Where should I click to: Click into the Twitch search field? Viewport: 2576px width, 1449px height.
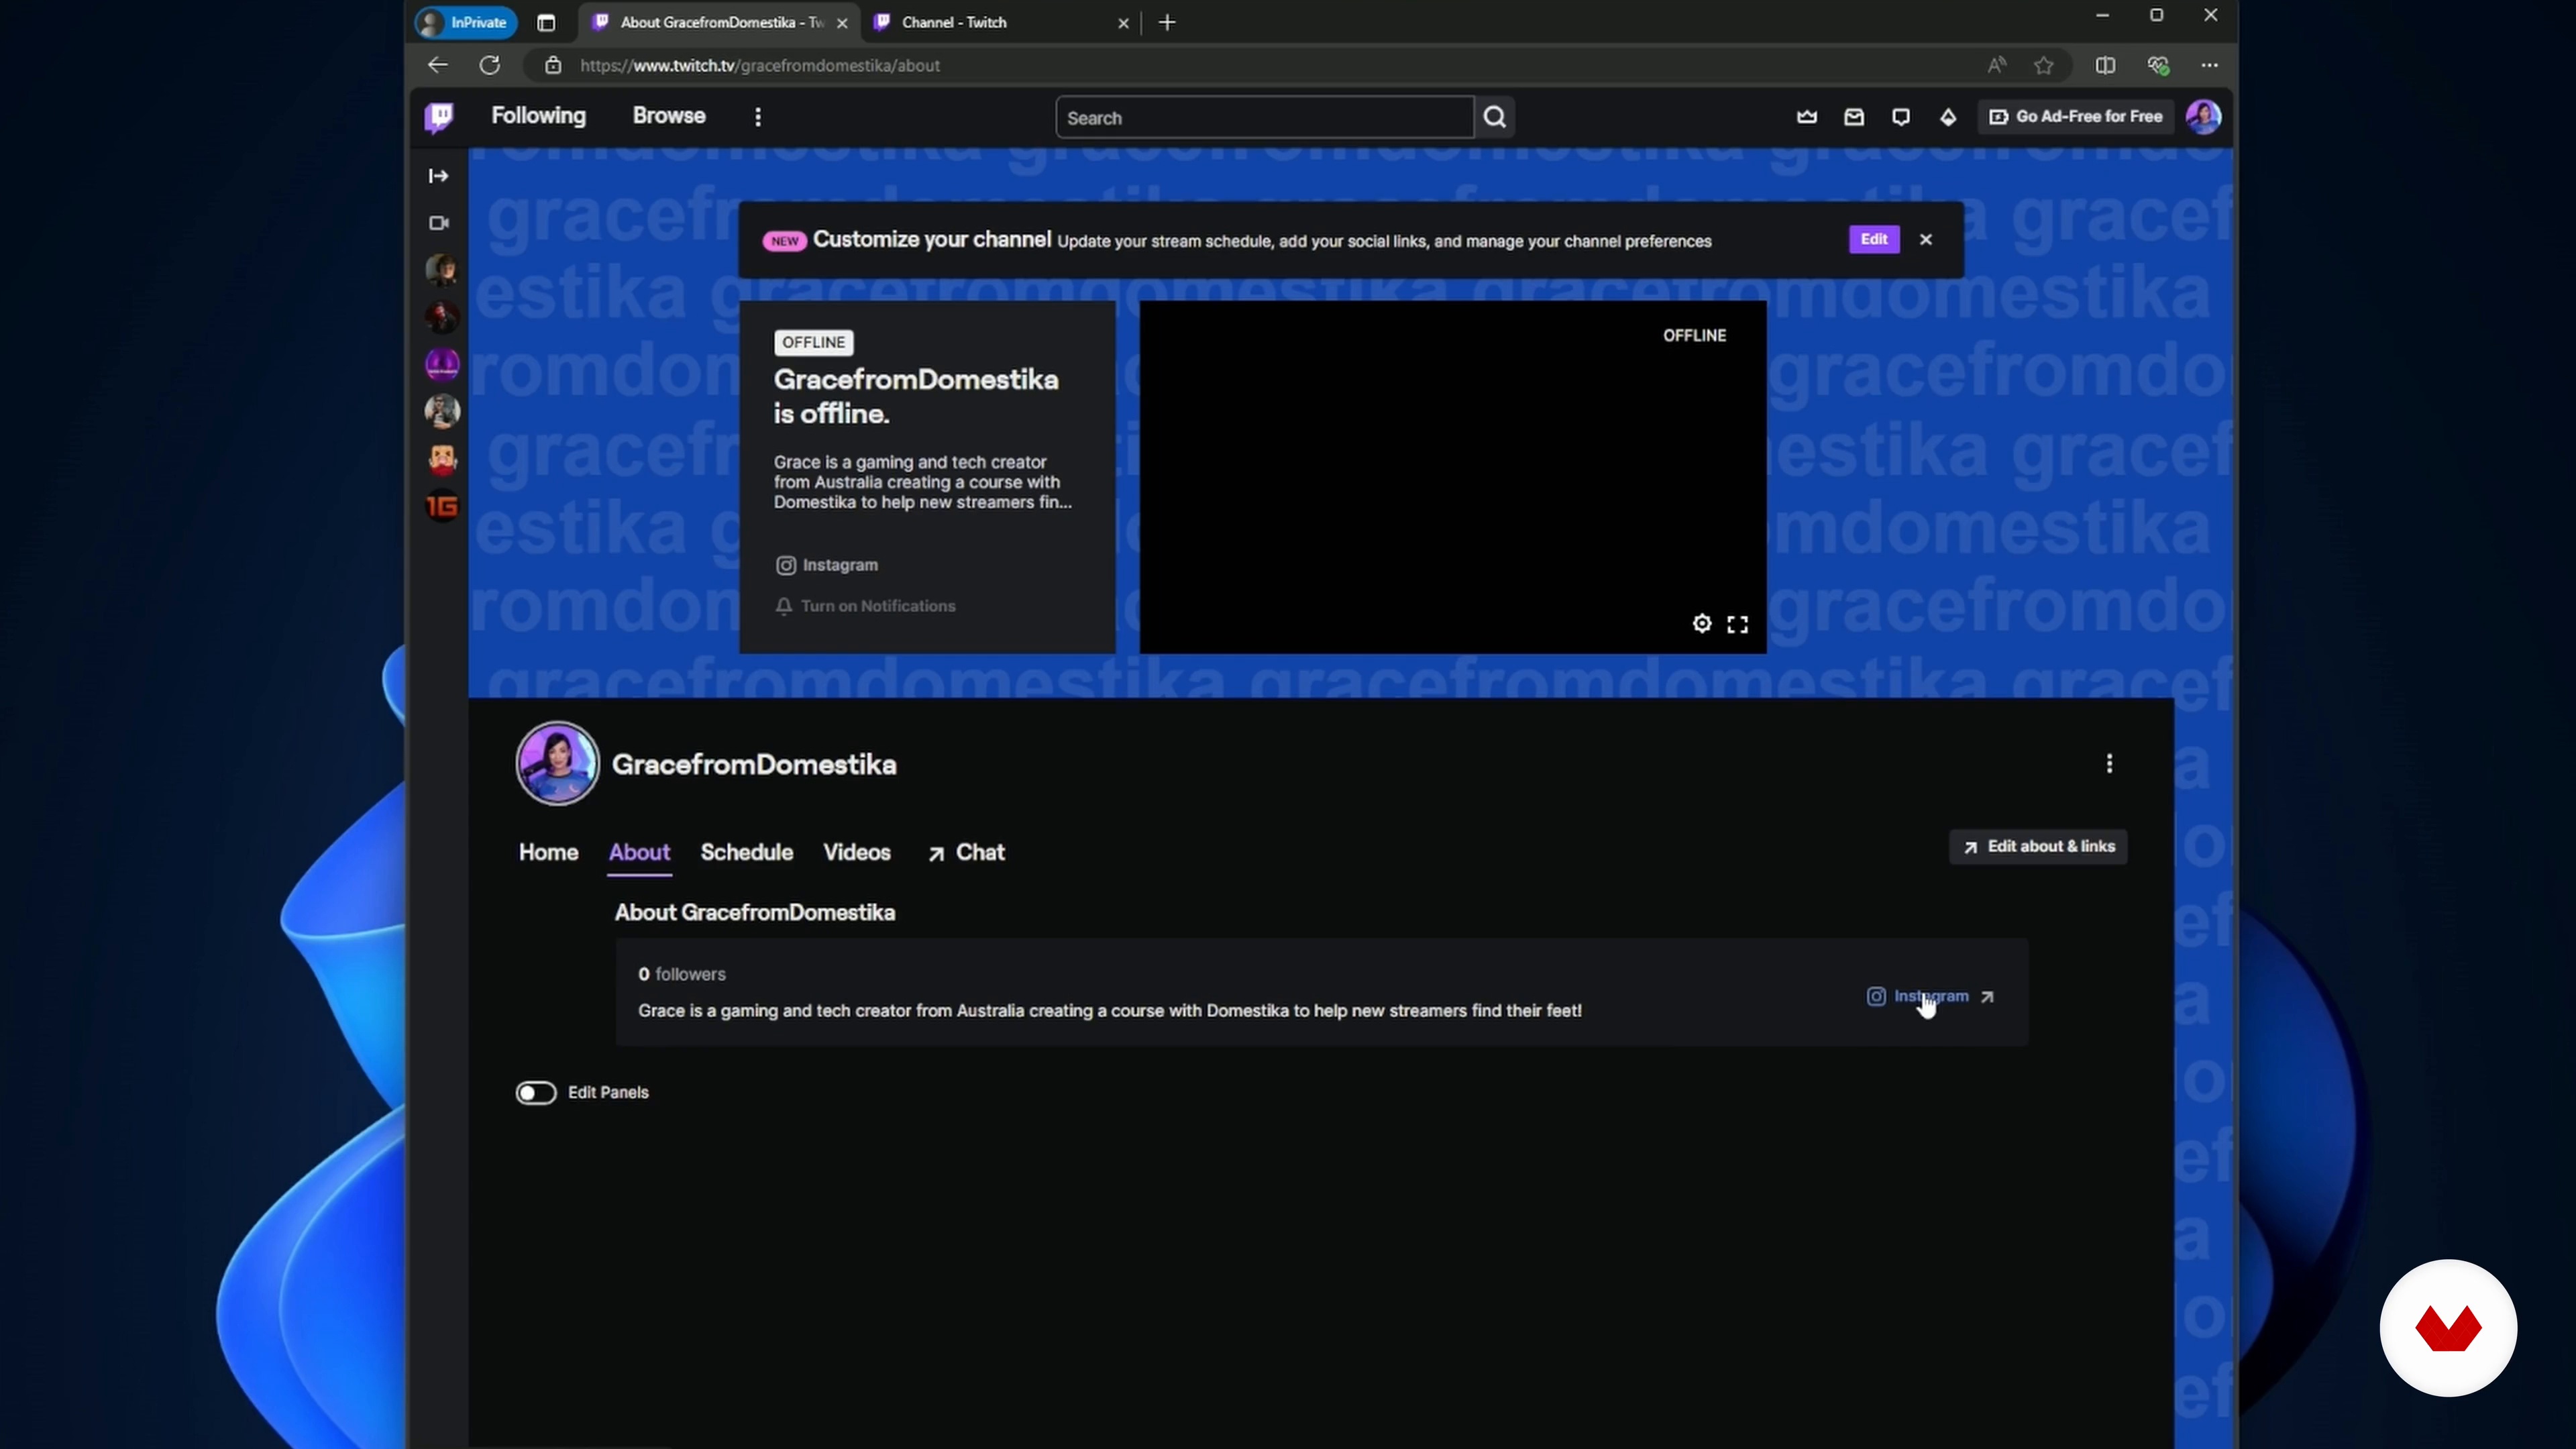[1264, 117]
